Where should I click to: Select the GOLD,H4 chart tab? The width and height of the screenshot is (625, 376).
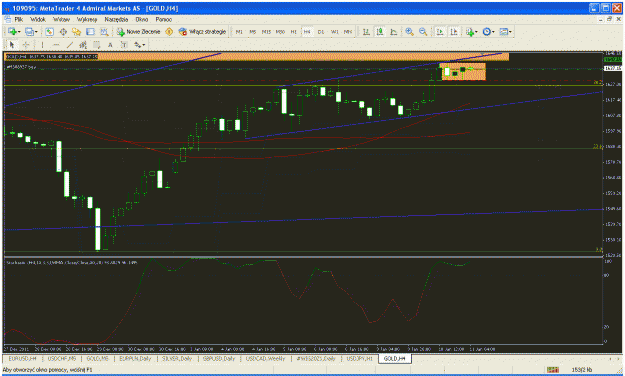tap(395, 359)
